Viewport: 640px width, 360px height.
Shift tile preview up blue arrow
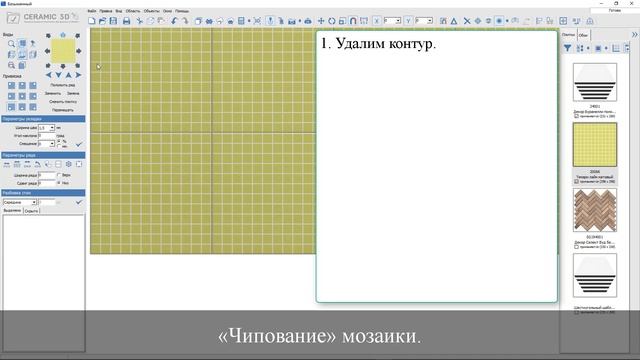(x=69, y=75)
